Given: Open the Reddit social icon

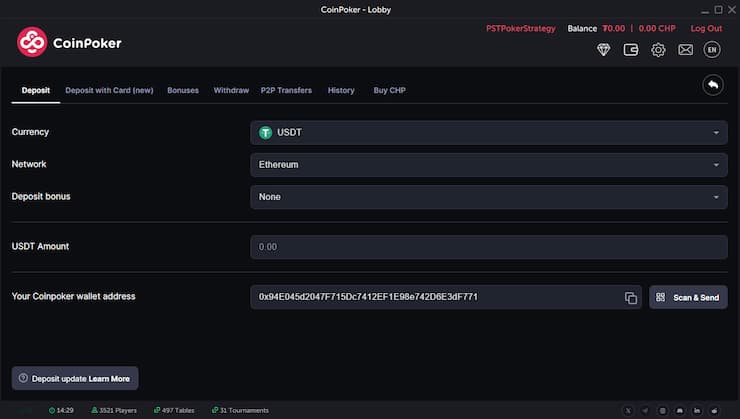Looking at the screenshot, I should [715, 411].
